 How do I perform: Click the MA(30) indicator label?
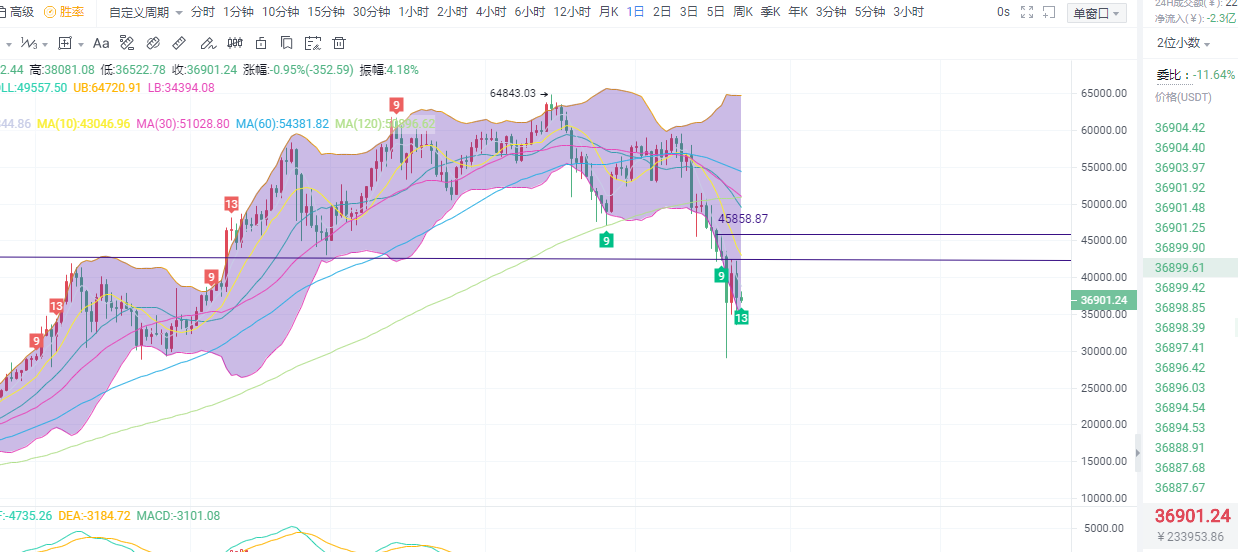[183, 124]
